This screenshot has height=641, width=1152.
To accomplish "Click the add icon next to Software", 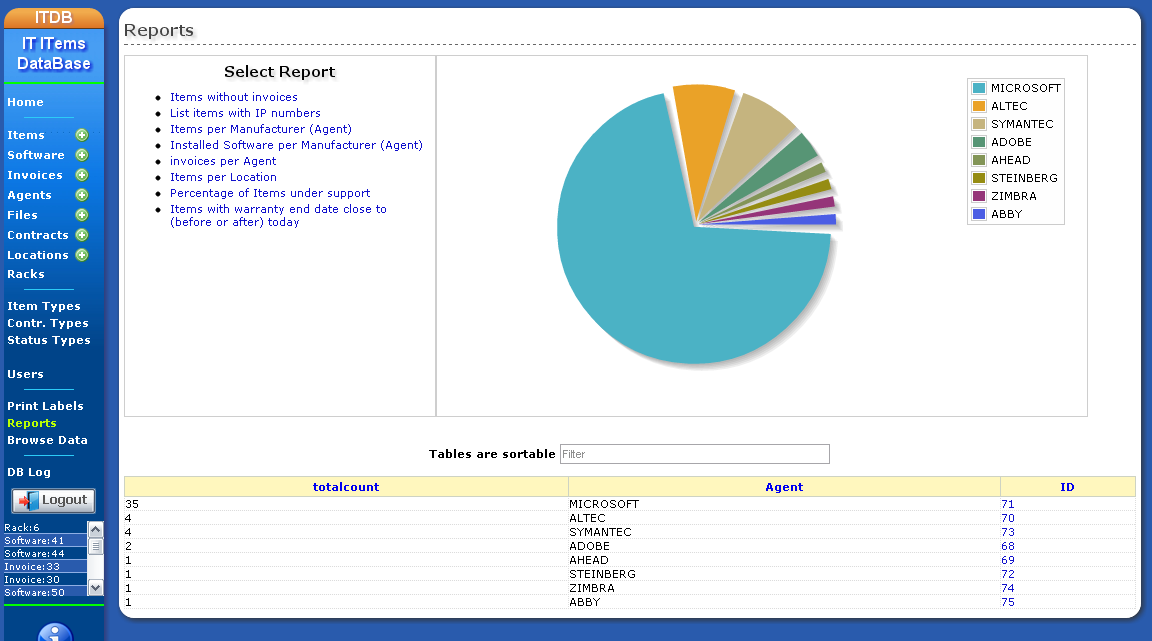I will tap(82, 155).
